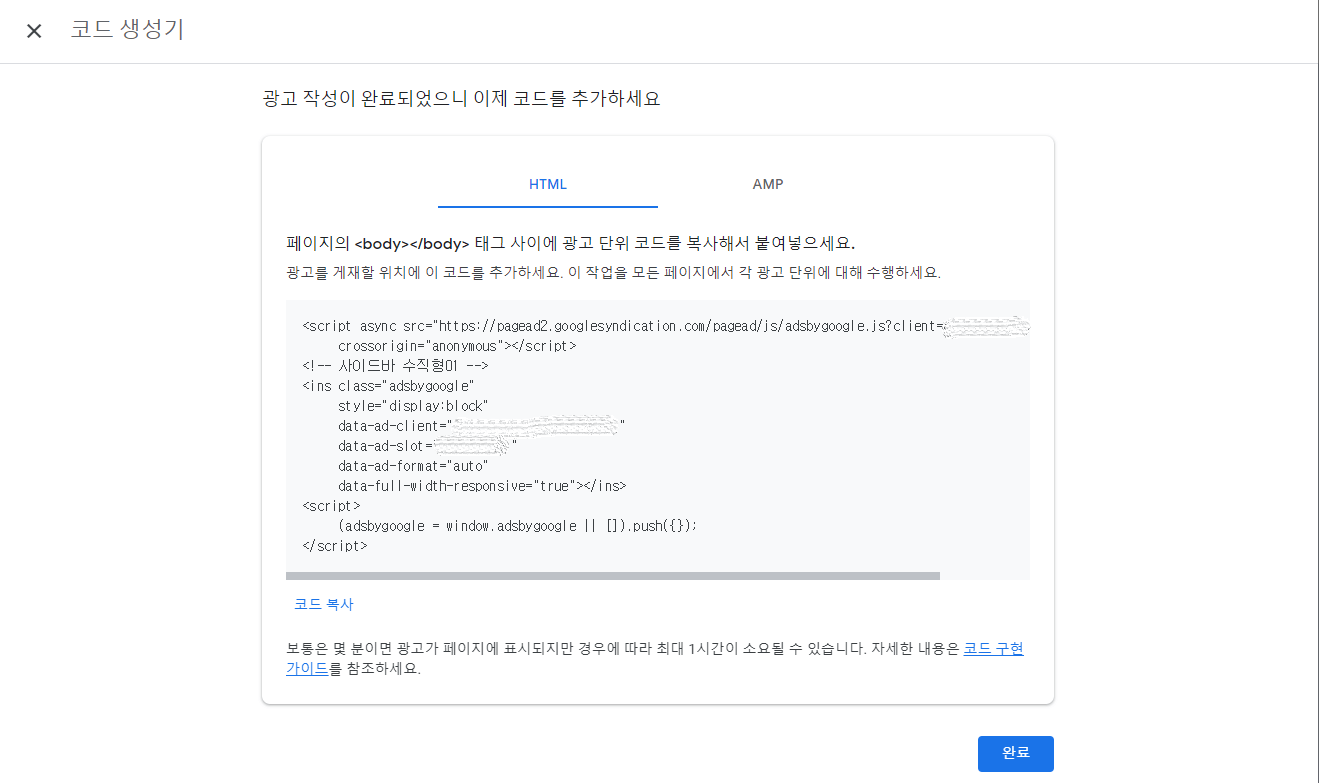The image size is (1319, 783).
Task: Switch to the HTML tab
Action: click(x=547, y=184)
